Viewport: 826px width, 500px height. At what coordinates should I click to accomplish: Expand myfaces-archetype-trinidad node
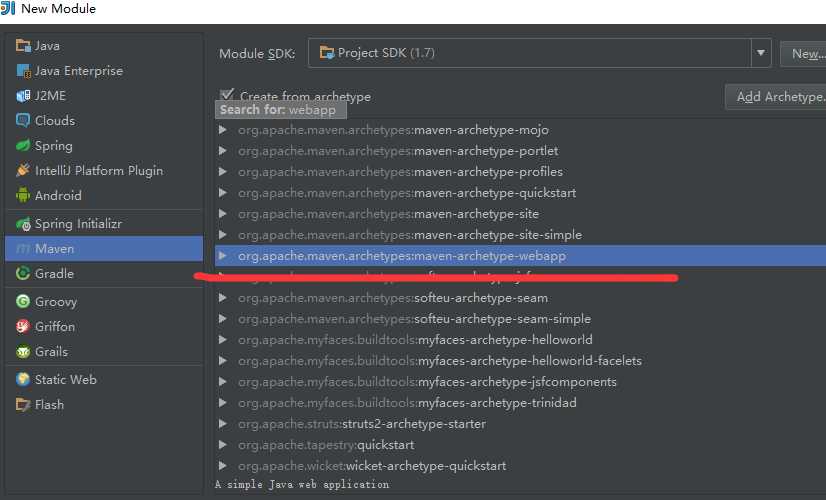pyautogui.click(x=223, y=403)
